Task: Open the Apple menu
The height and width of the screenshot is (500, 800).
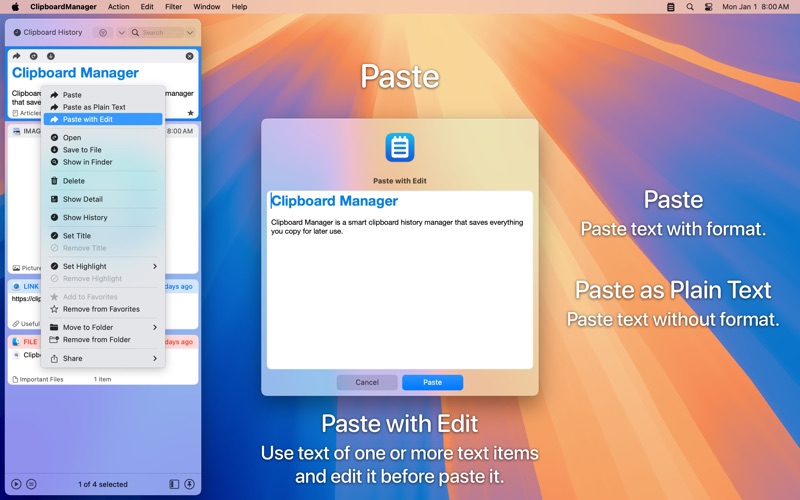Action: click(15, 7)
